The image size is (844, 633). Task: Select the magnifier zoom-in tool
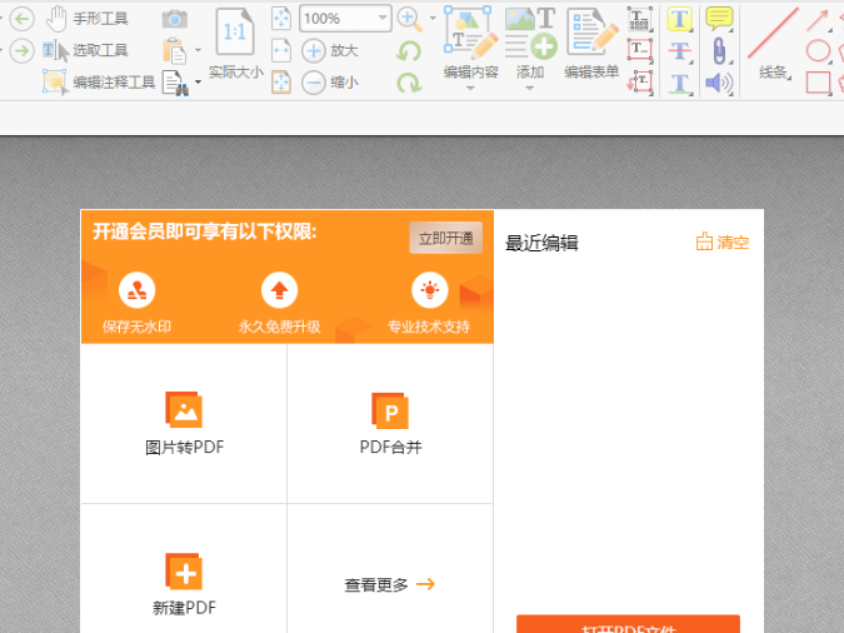[x=410, y=19]
